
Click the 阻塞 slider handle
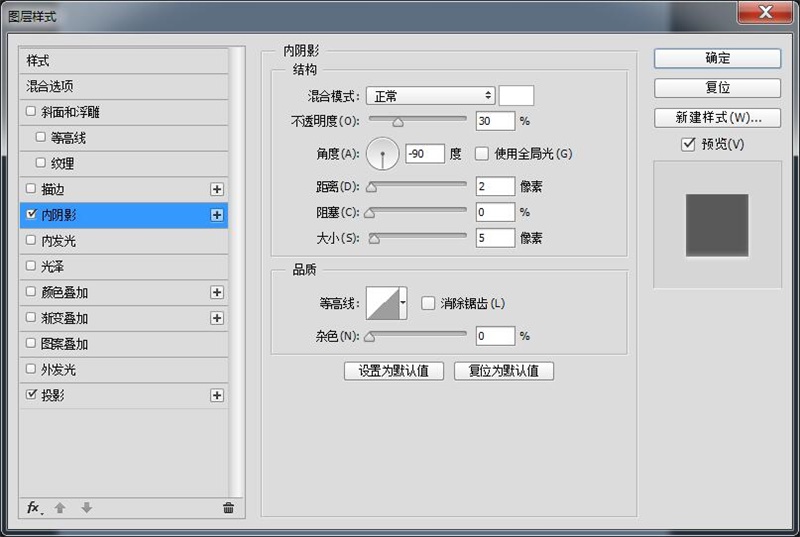370,213
